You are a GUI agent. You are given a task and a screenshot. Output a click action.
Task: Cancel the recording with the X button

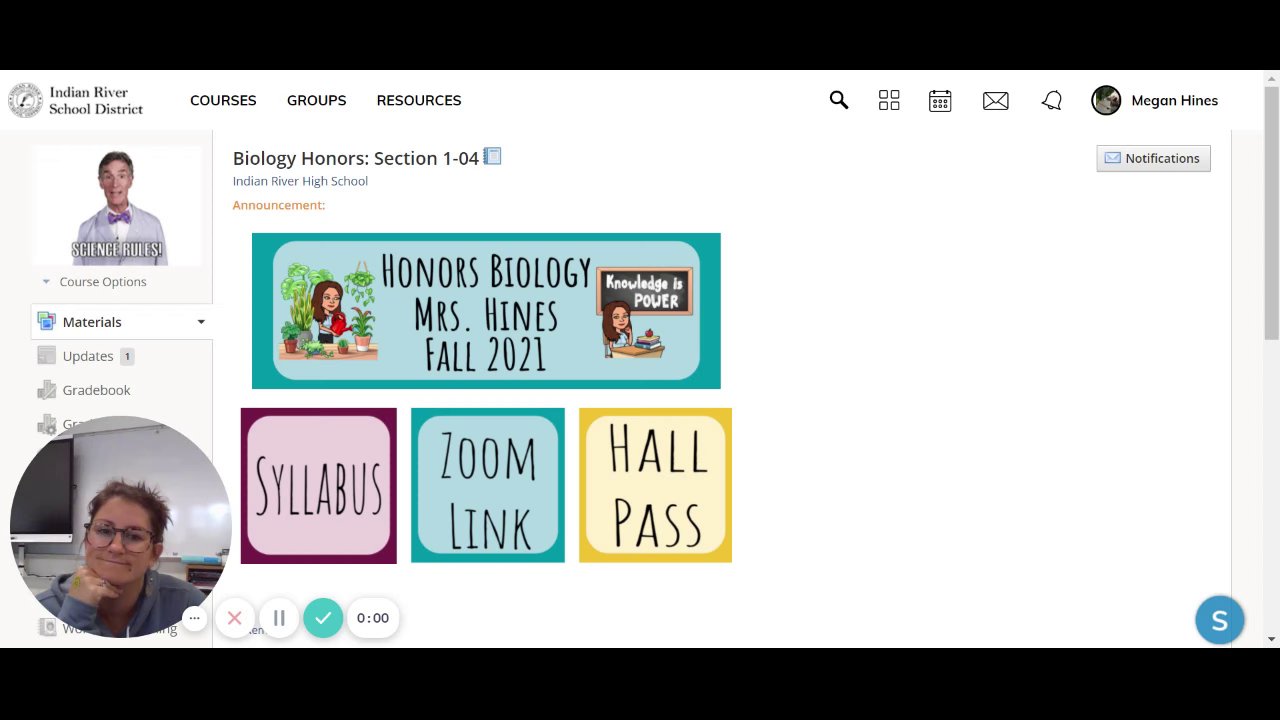234,618
